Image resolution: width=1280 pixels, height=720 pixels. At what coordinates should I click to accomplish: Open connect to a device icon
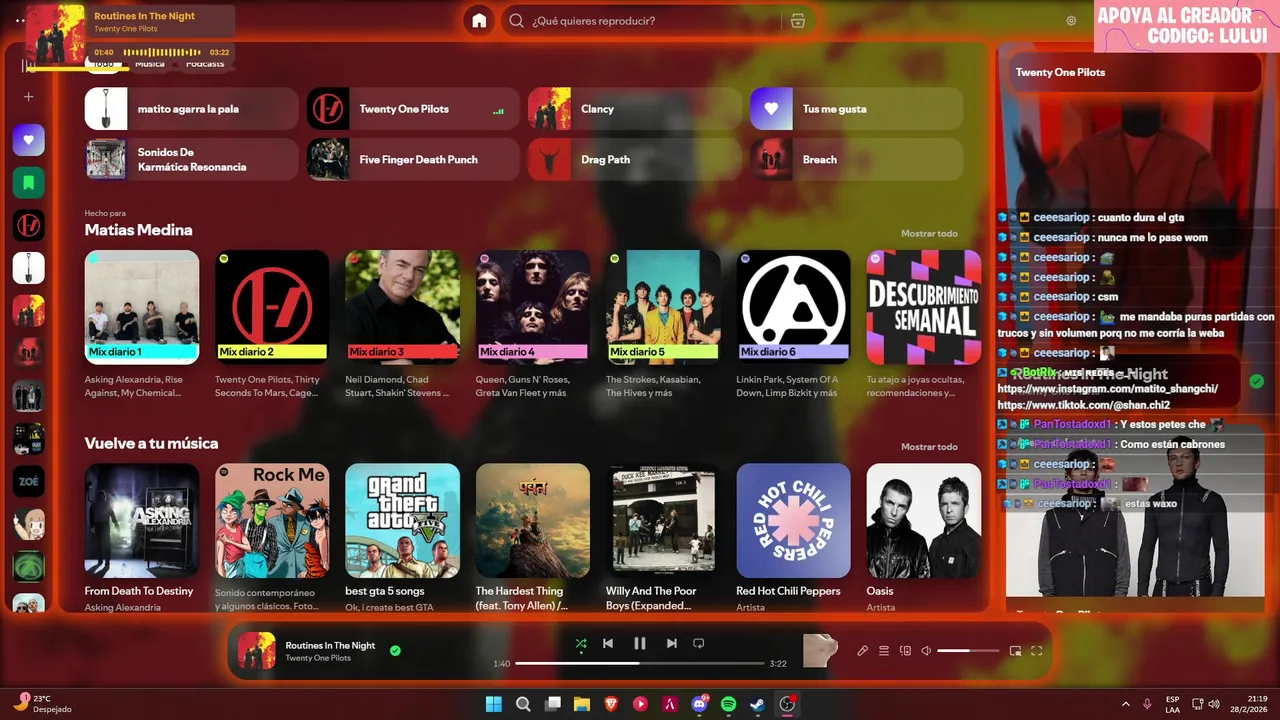tap(905, 651)
